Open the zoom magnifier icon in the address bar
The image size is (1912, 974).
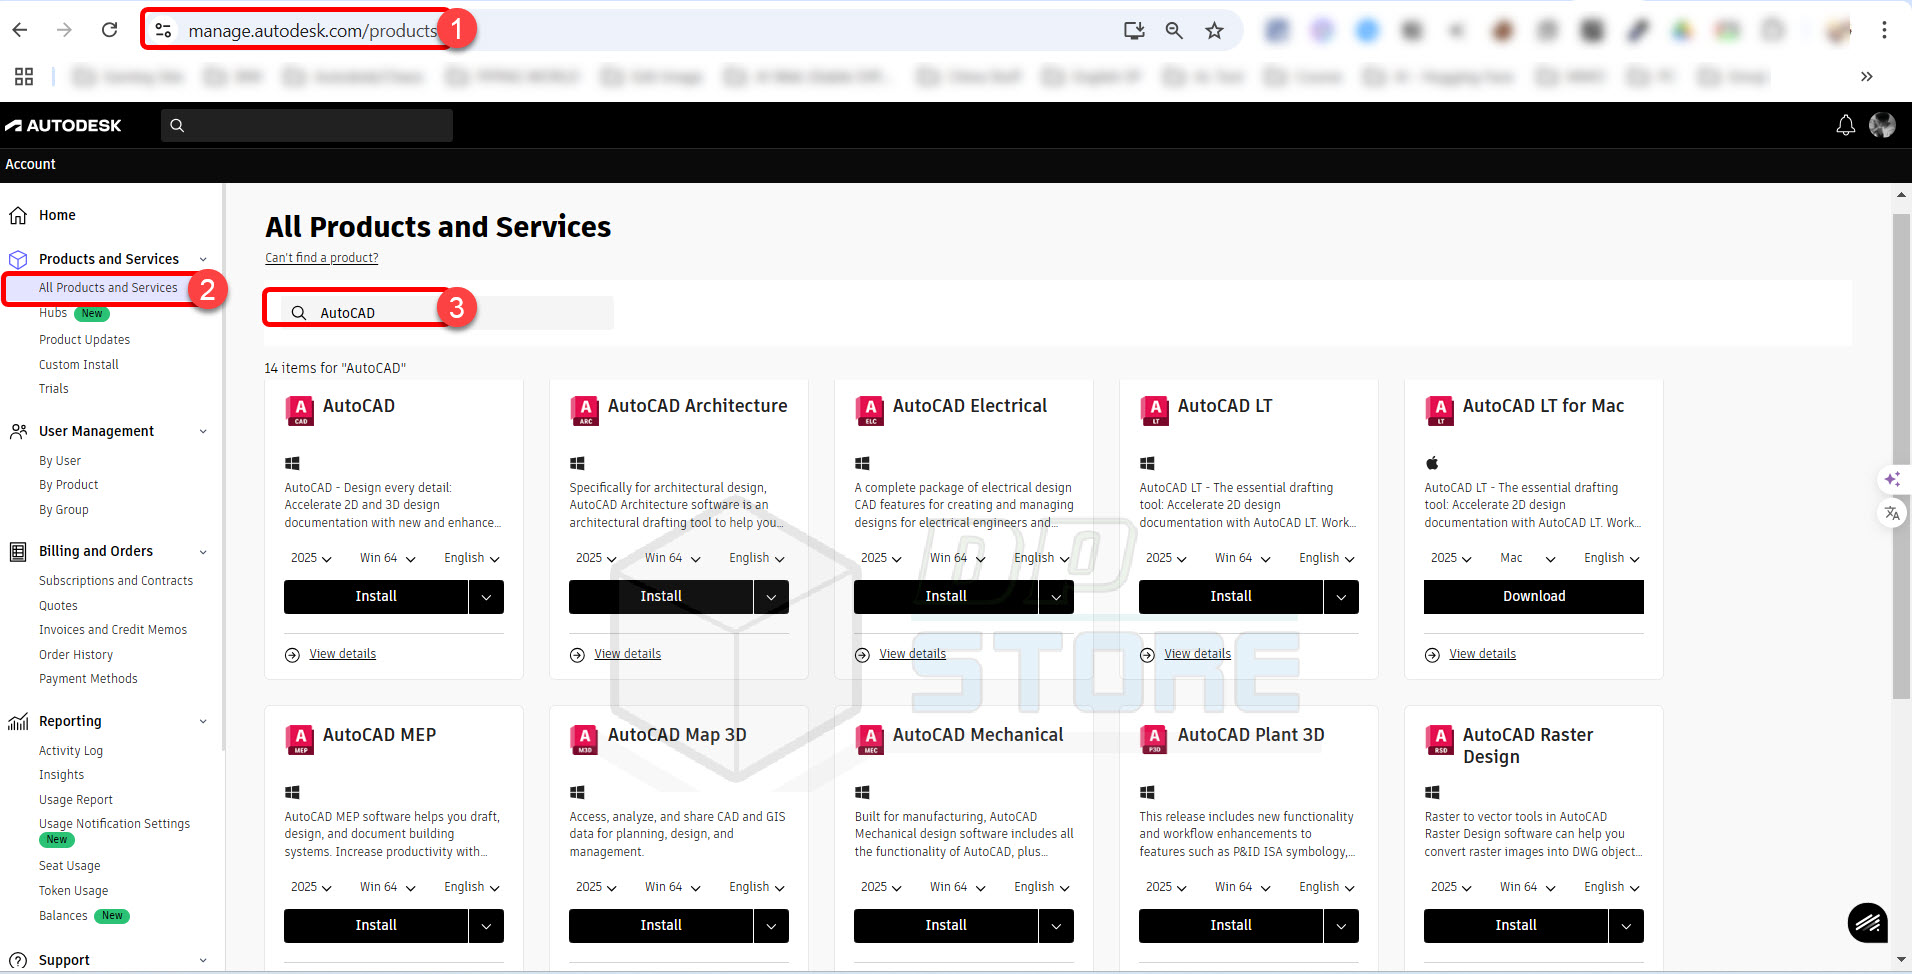tap(1174, 30)
